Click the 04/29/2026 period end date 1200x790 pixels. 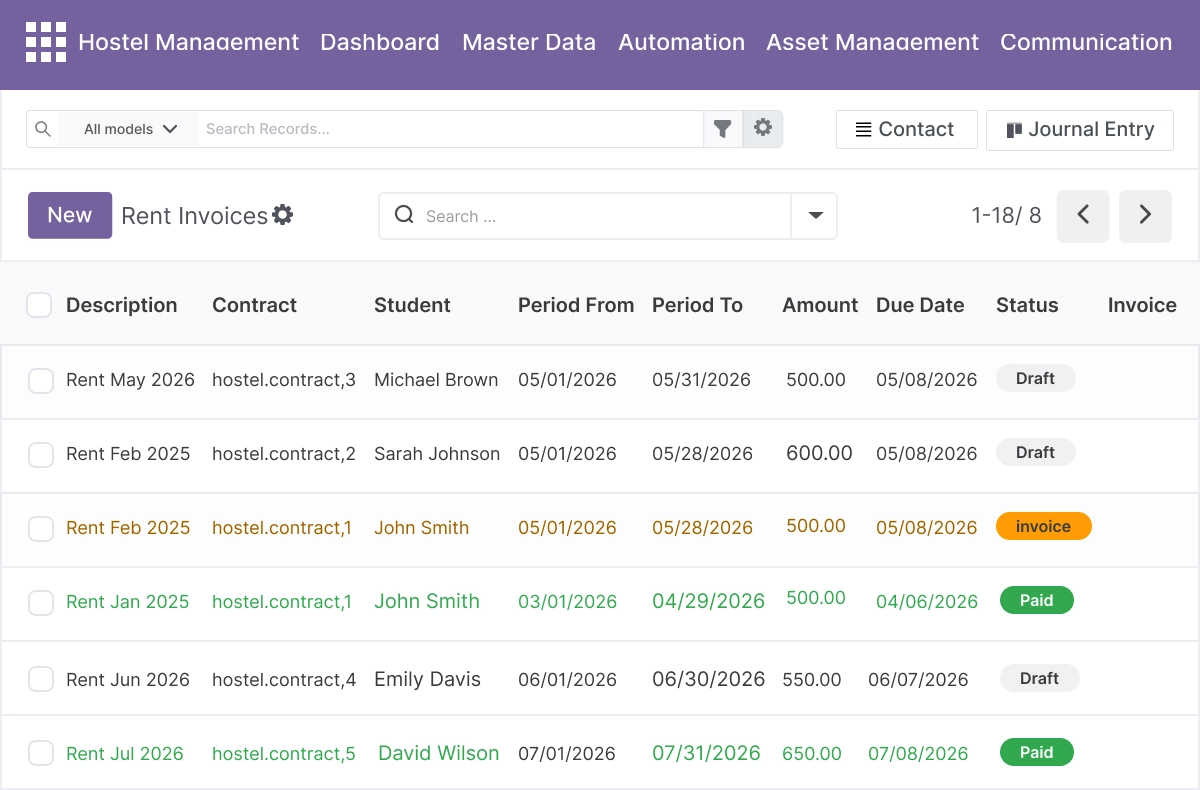click(x=708, y=601)
